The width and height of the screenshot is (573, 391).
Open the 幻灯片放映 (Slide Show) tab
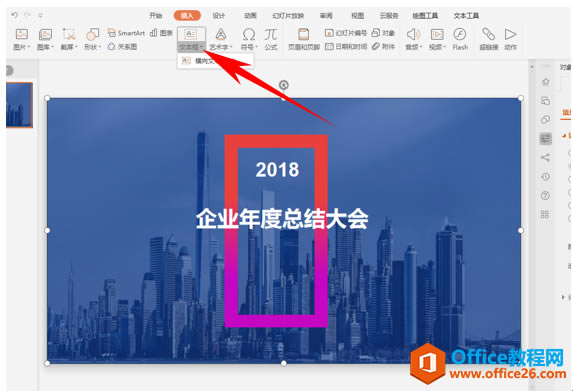pos(288,15)
